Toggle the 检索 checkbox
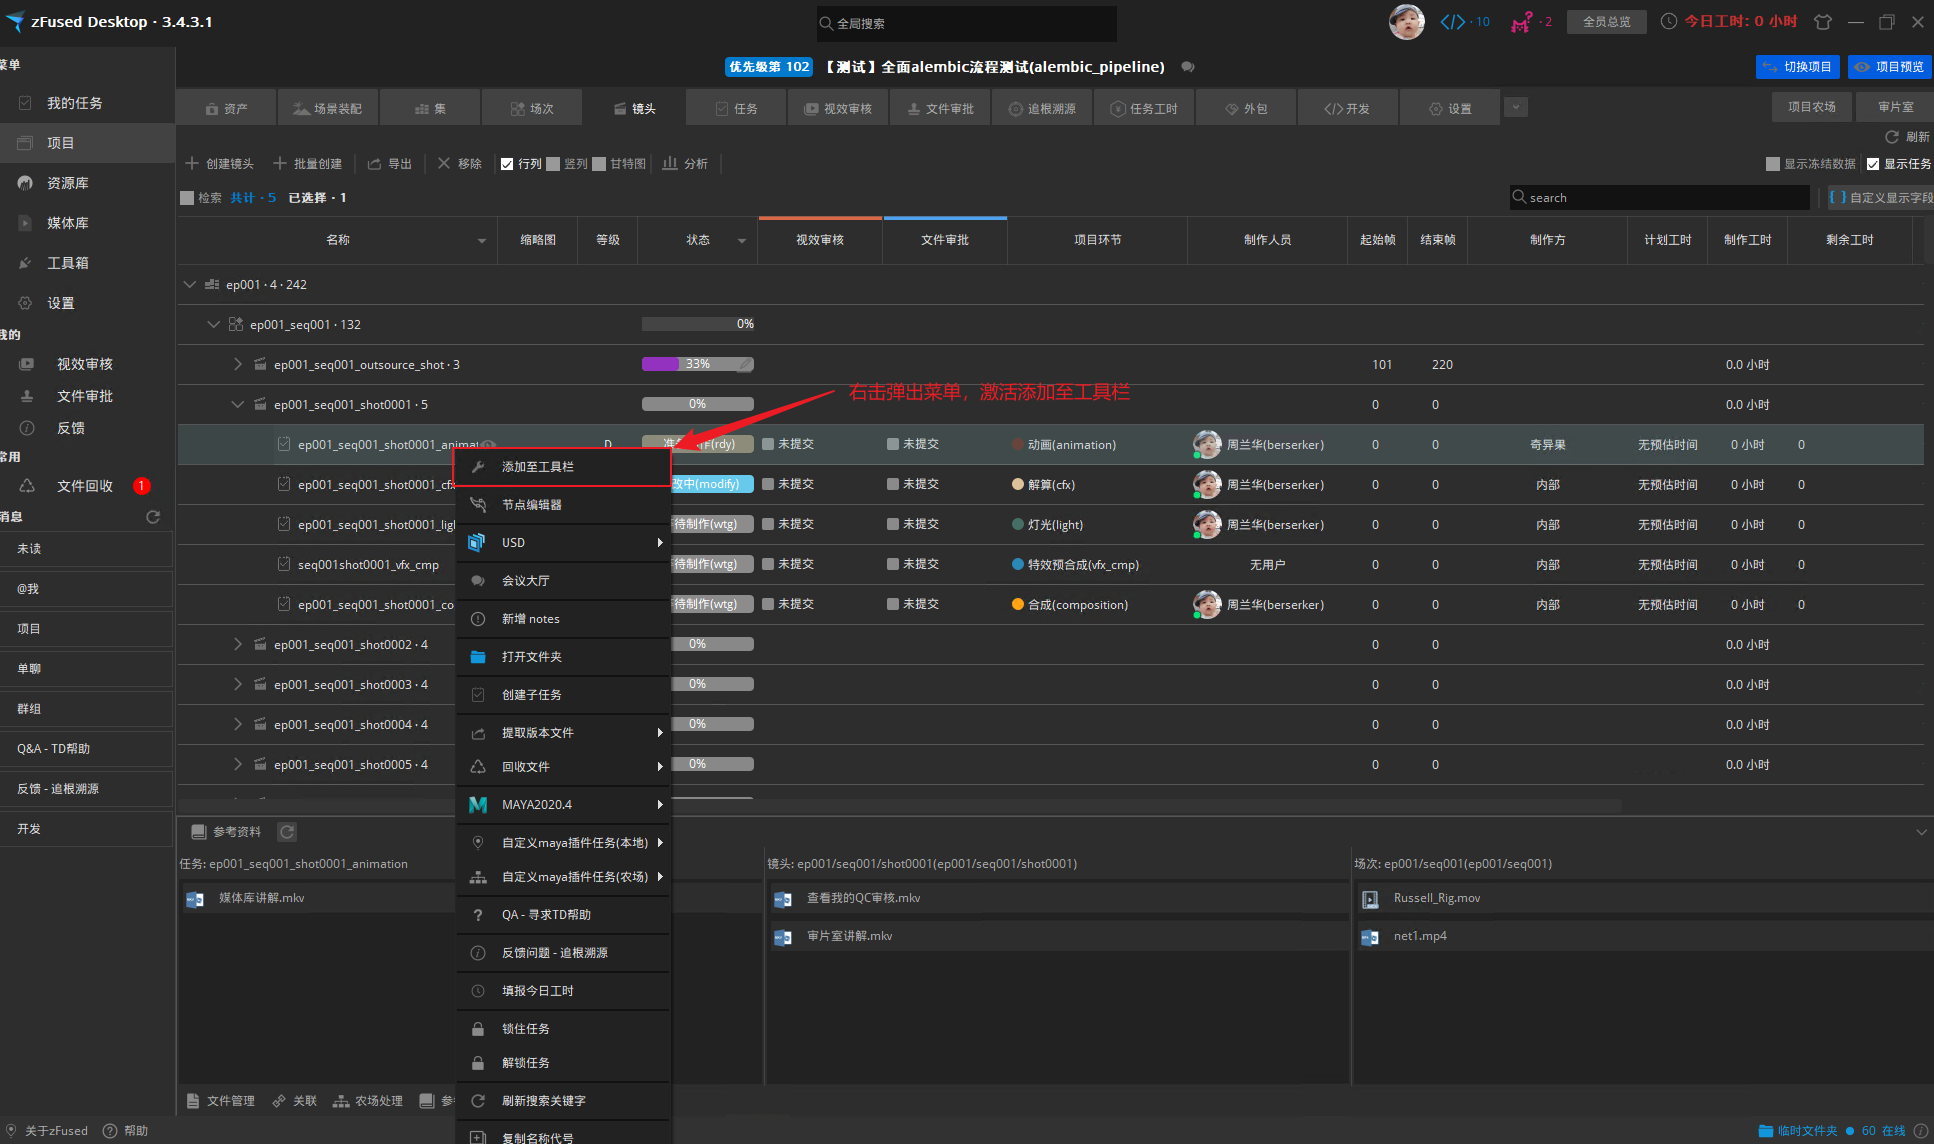Viewport: 1934px width, 1144px height. (187, 198)
